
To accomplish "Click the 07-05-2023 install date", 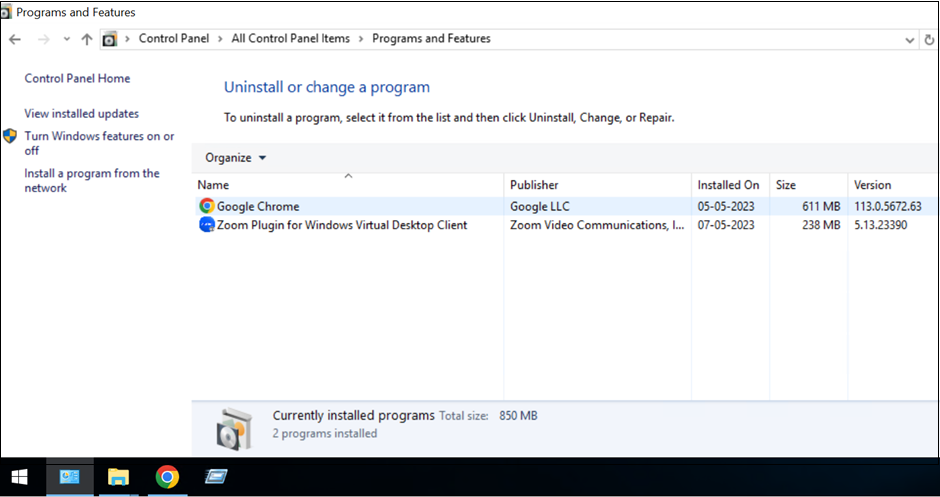I will (x=726, y=225).
